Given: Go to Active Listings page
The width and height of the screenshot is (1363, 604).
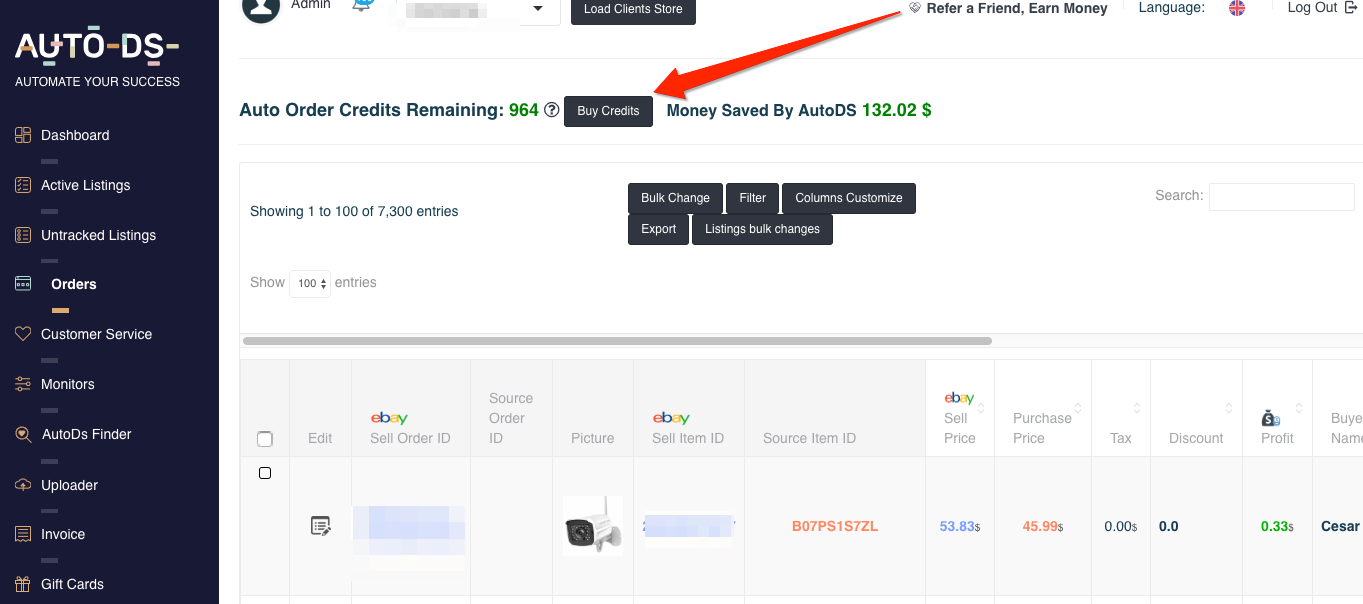Looking at the screenshot, I should click(85, 185).
